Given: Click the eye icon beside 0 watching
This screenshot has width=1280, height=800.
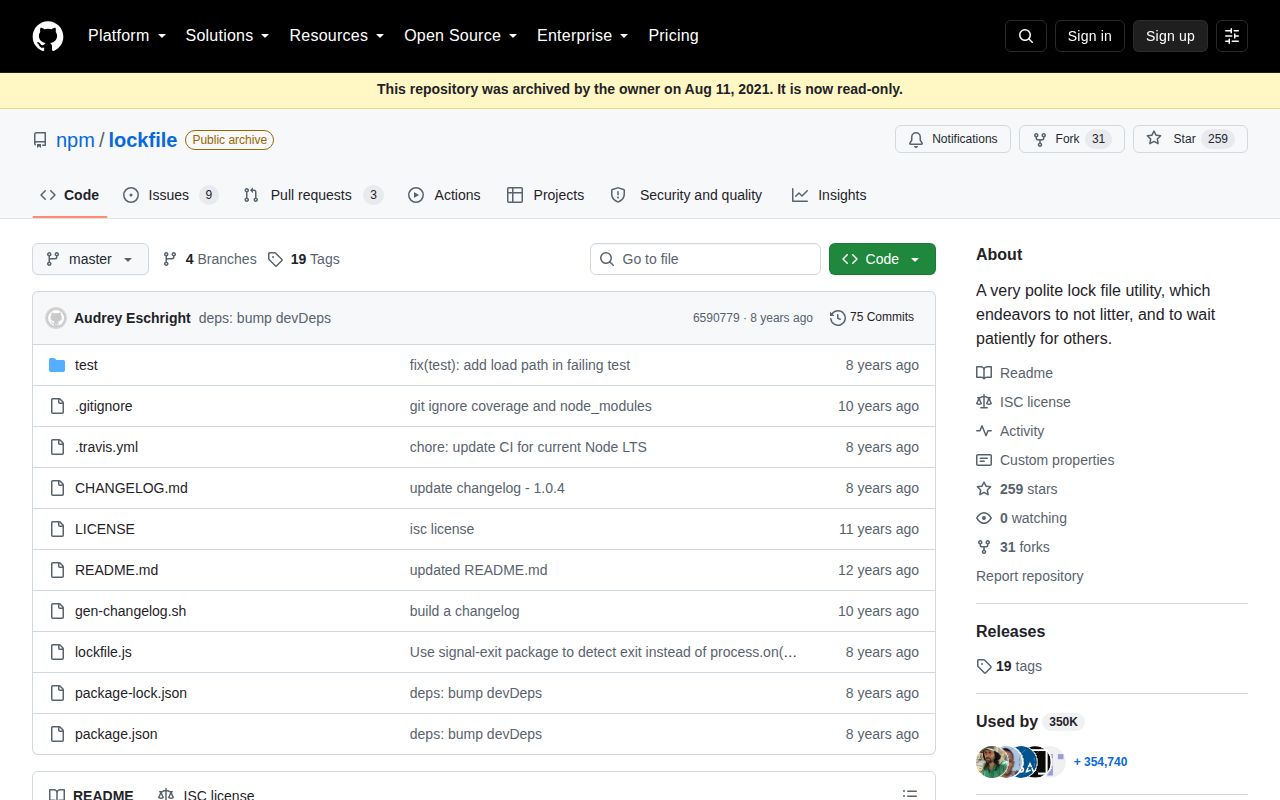Looking at the screenshot, I should 984,518.
